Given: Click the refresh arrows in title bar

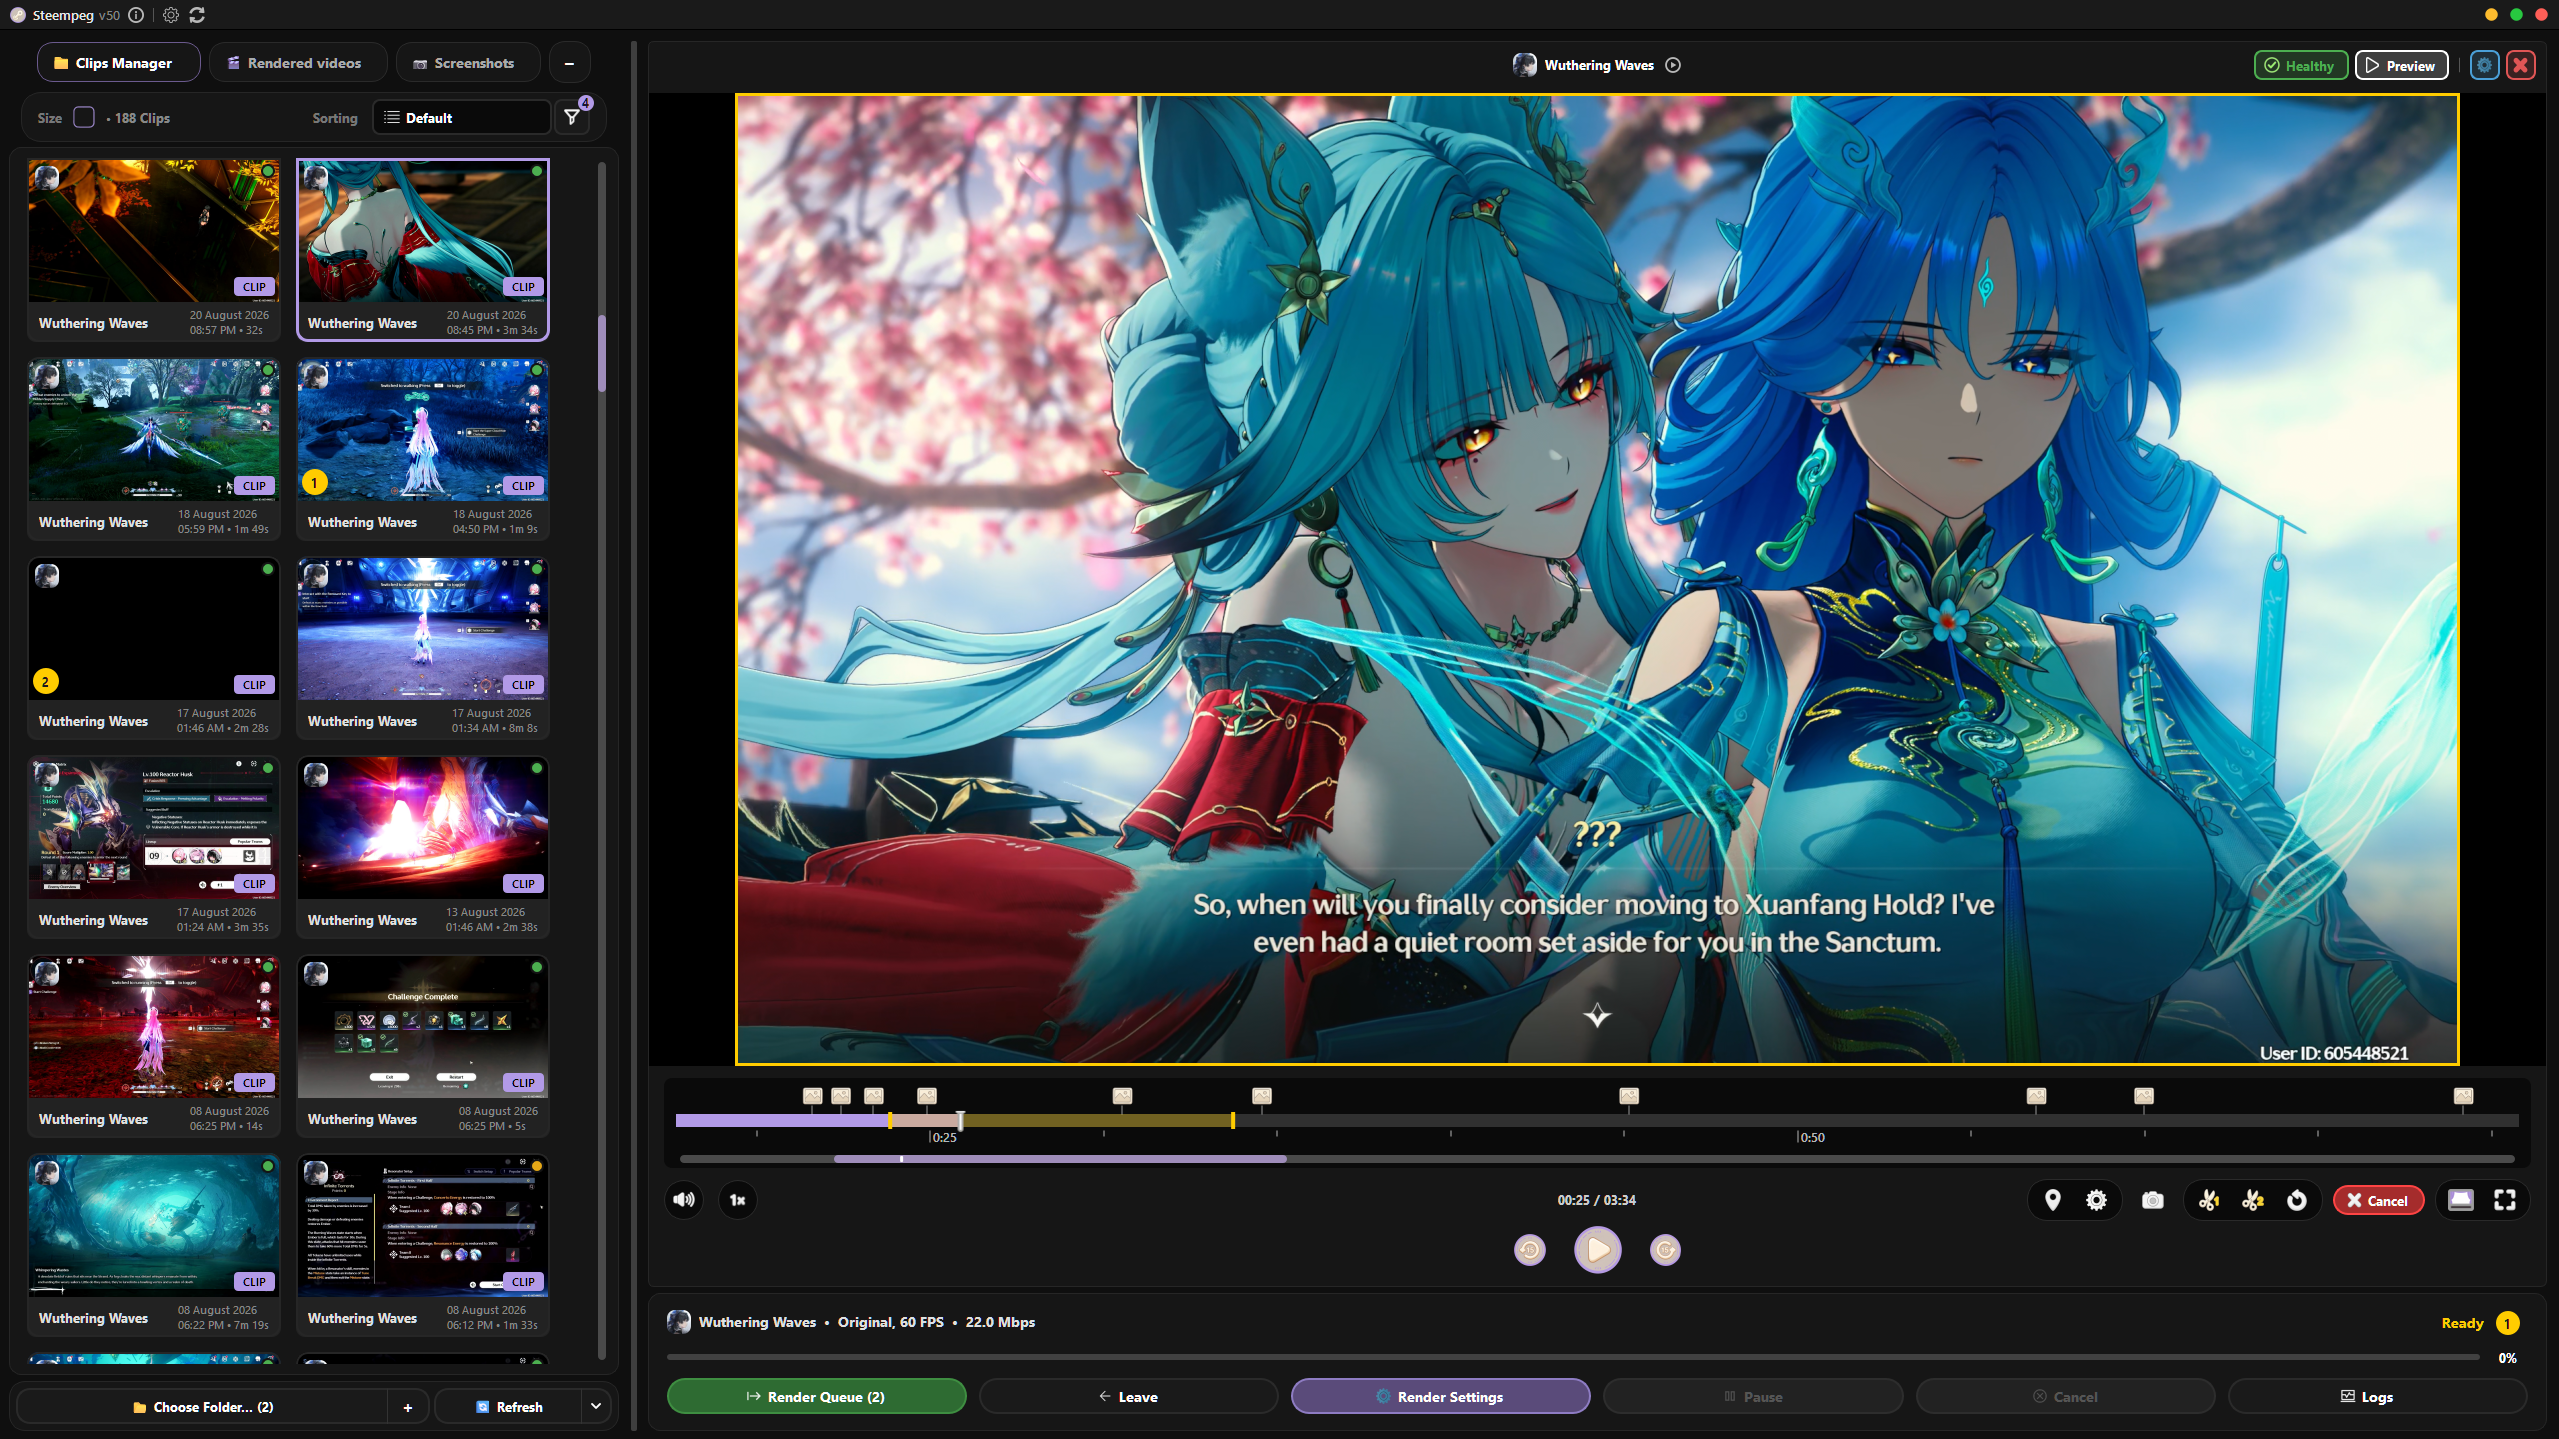Looking at the screenshot, I should pyautogui.click(x=197, y=15).
